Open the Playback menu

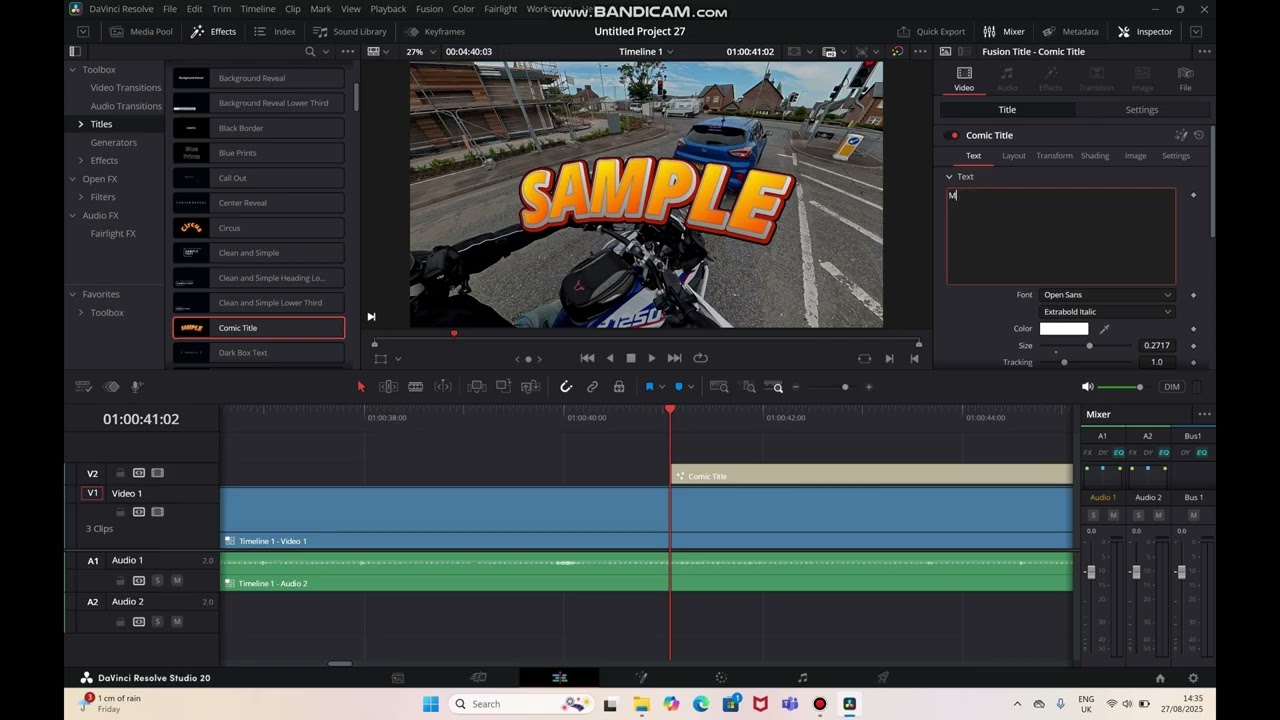coord(388,9)
